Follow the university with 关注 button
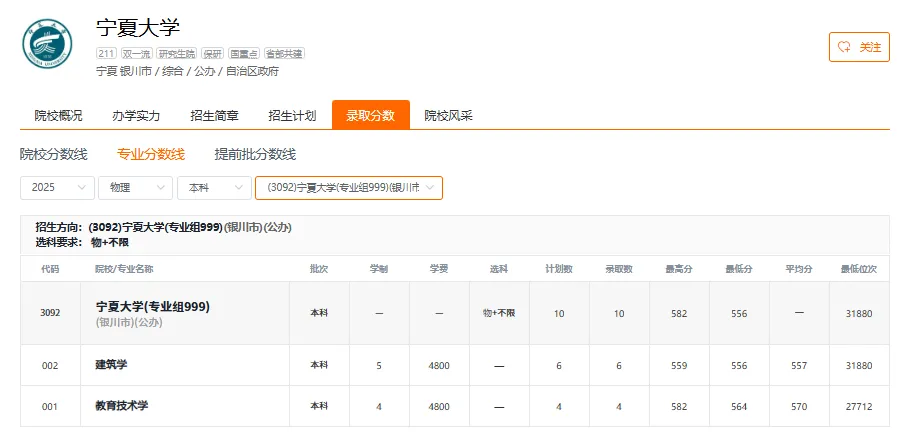Screen dimensions: 924x438 coord(859,47)
